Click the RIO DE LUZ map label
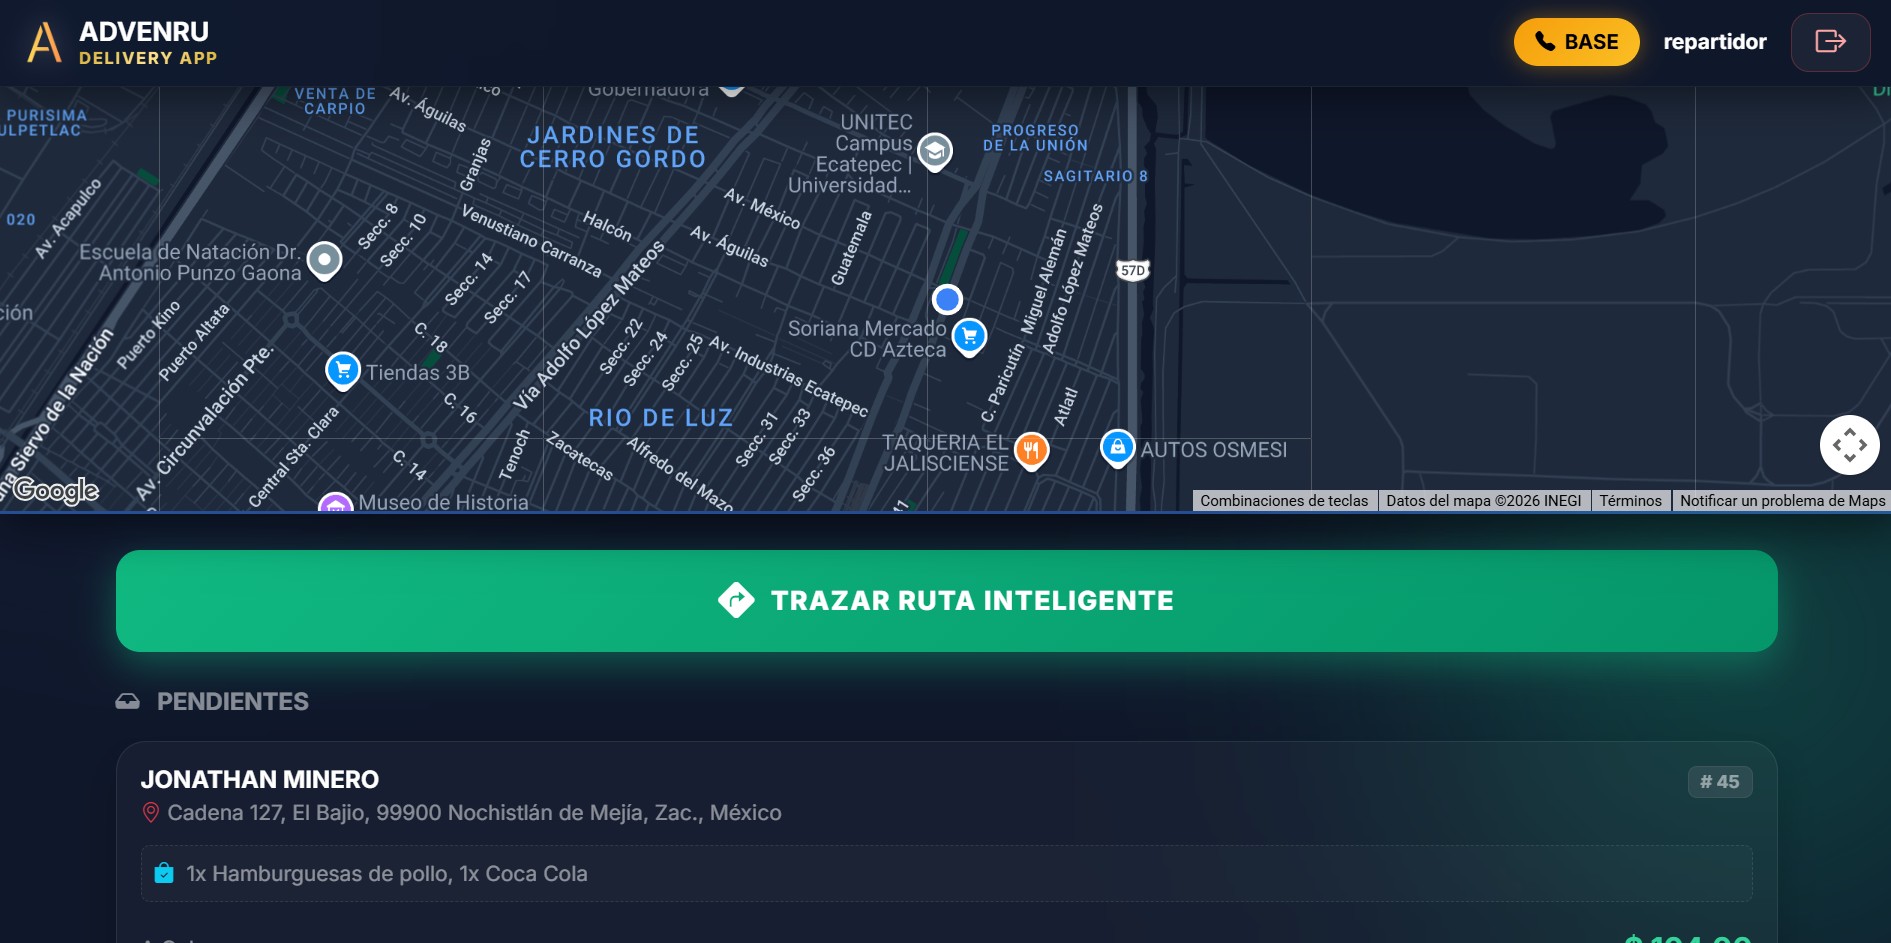The image size is (1891, 943). click(x=661, y=418)
